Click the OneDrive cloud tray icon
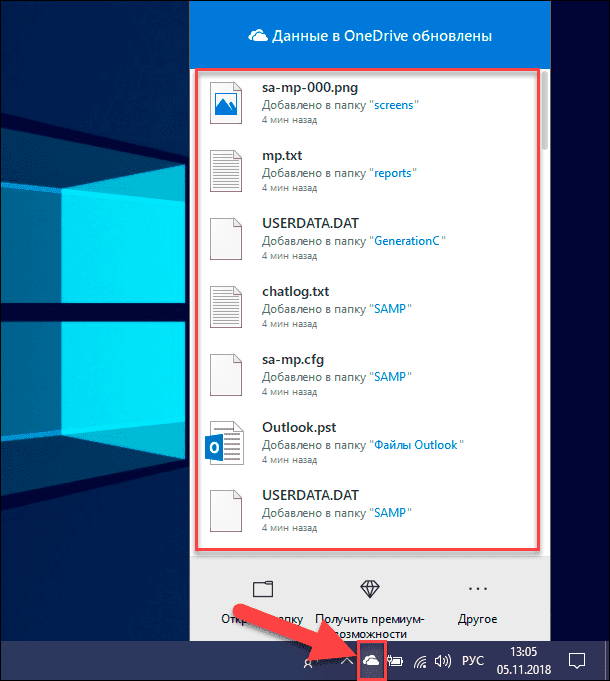This screenshot has height=681, width=610. pyautogui.click(x=371, y=661)
